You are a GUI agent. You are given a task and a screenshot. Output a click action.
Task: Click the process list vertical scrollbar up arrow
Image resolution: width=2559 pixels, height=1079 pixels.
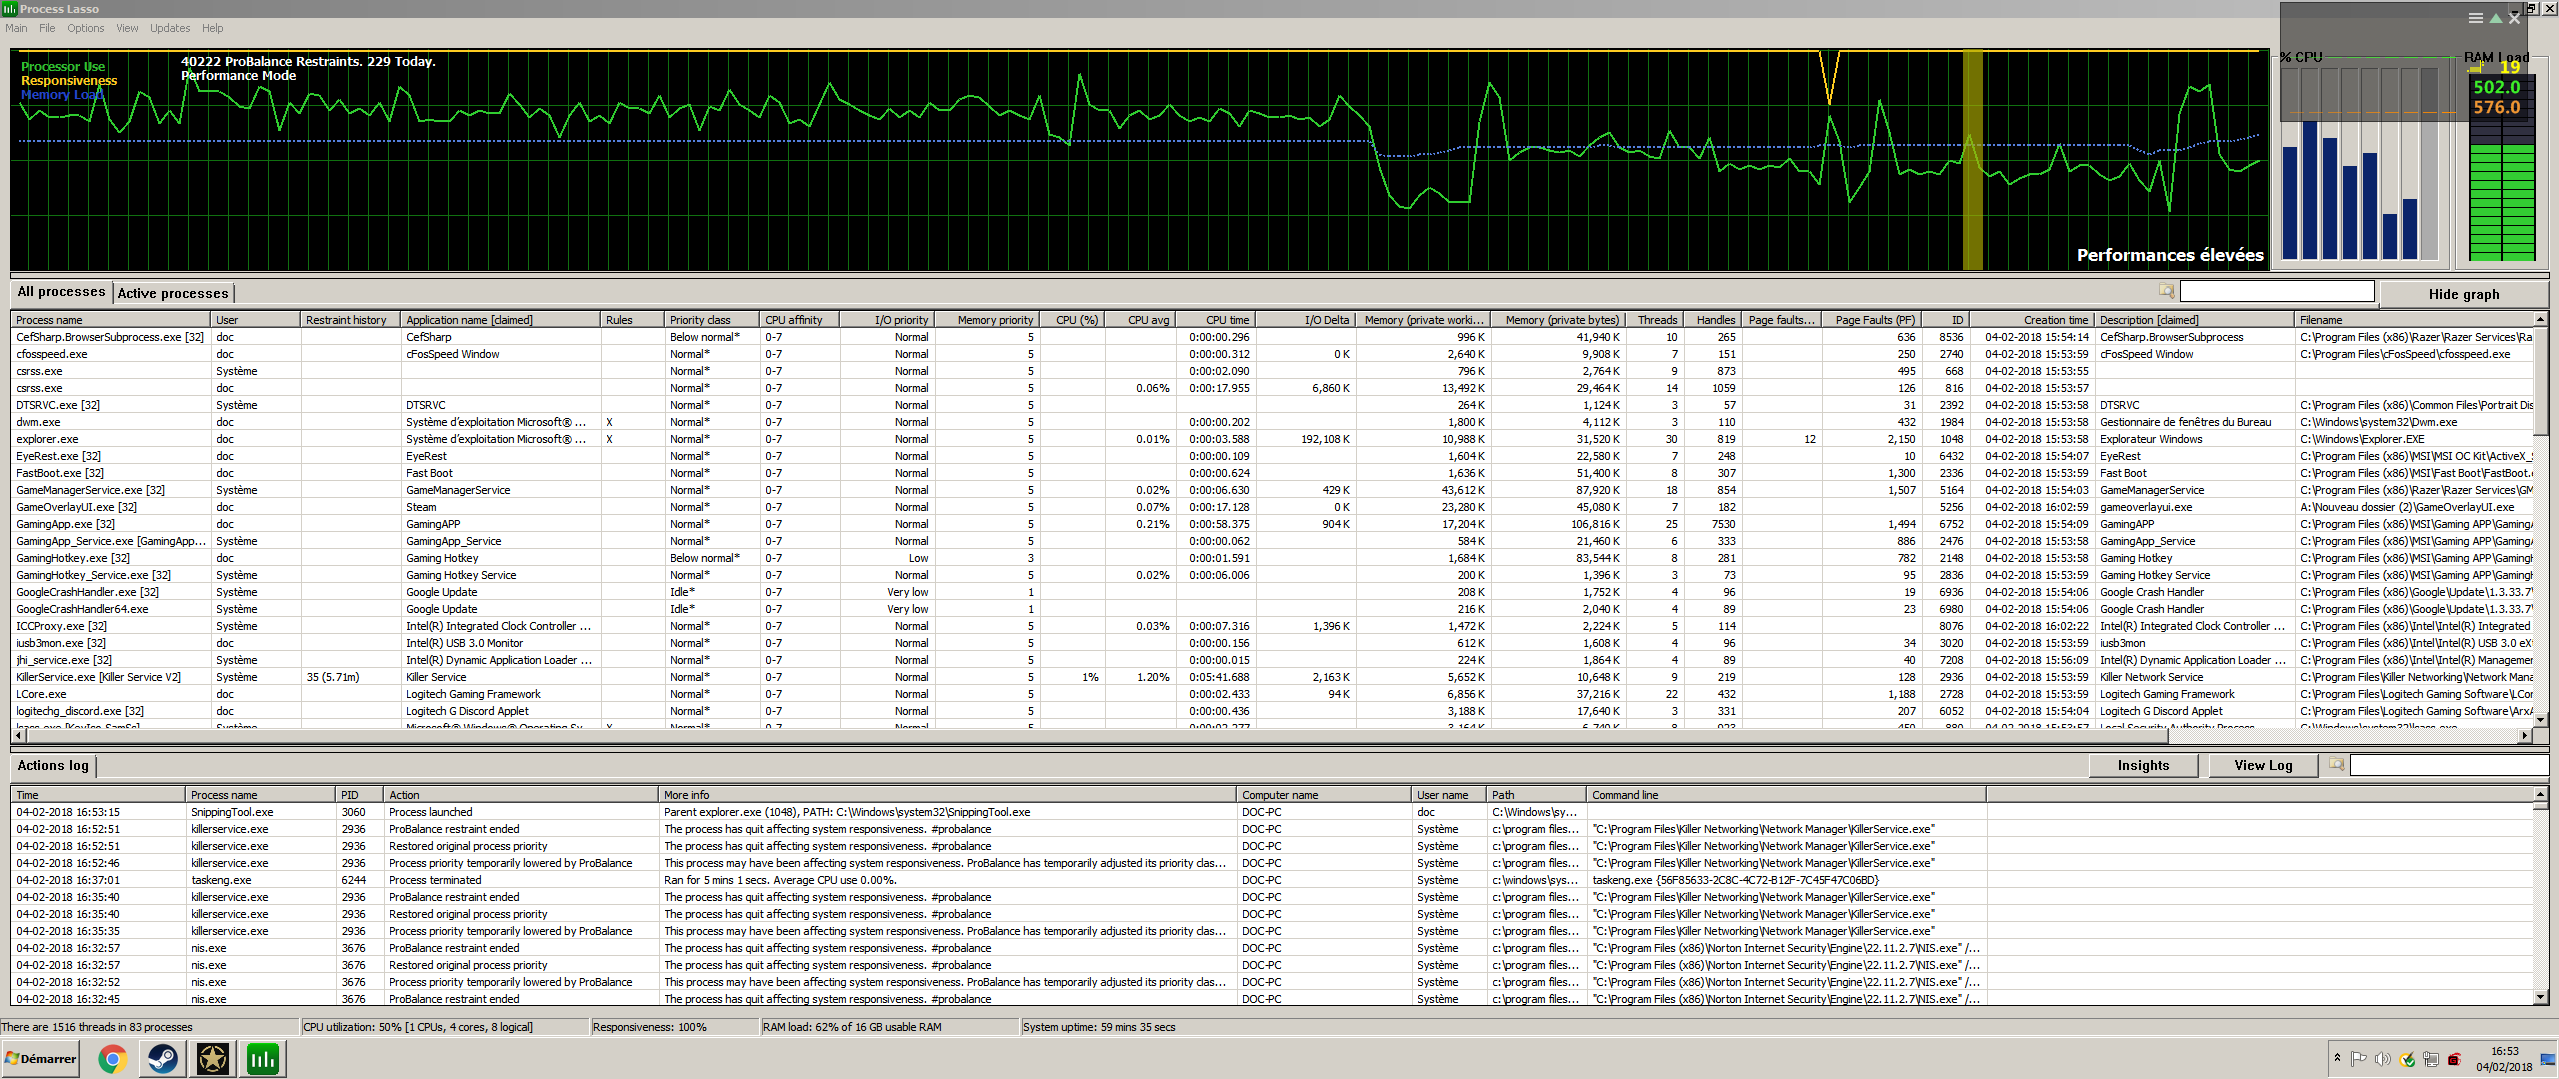(2540, 320)
